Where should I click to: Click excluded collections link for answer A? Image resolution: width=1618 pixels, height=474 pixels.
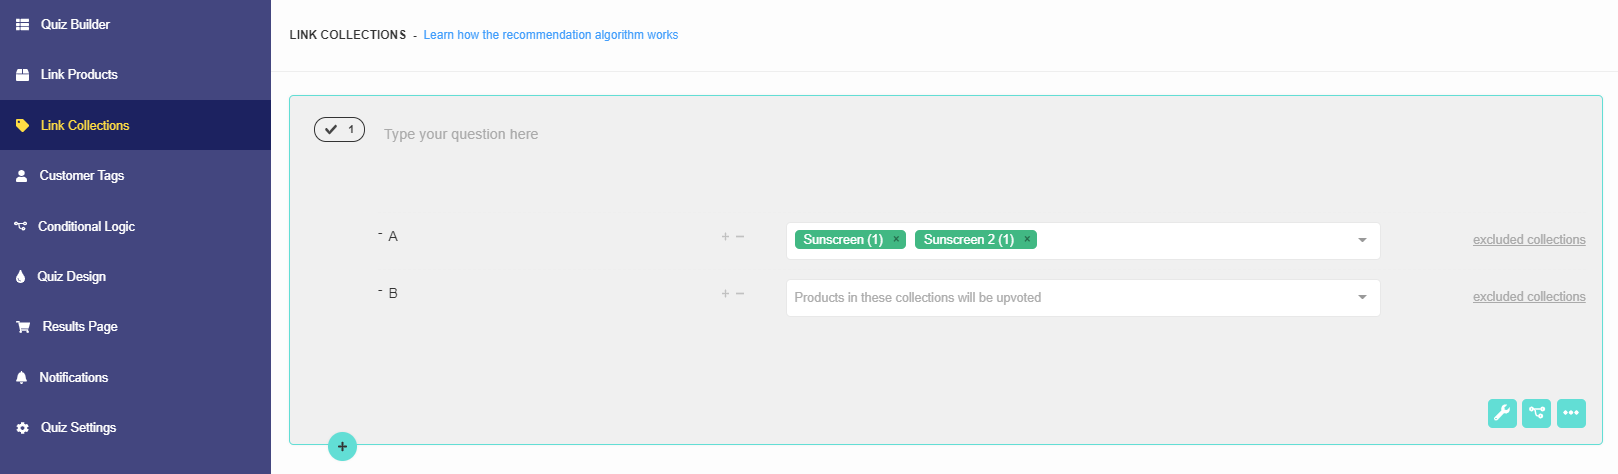1529,240
